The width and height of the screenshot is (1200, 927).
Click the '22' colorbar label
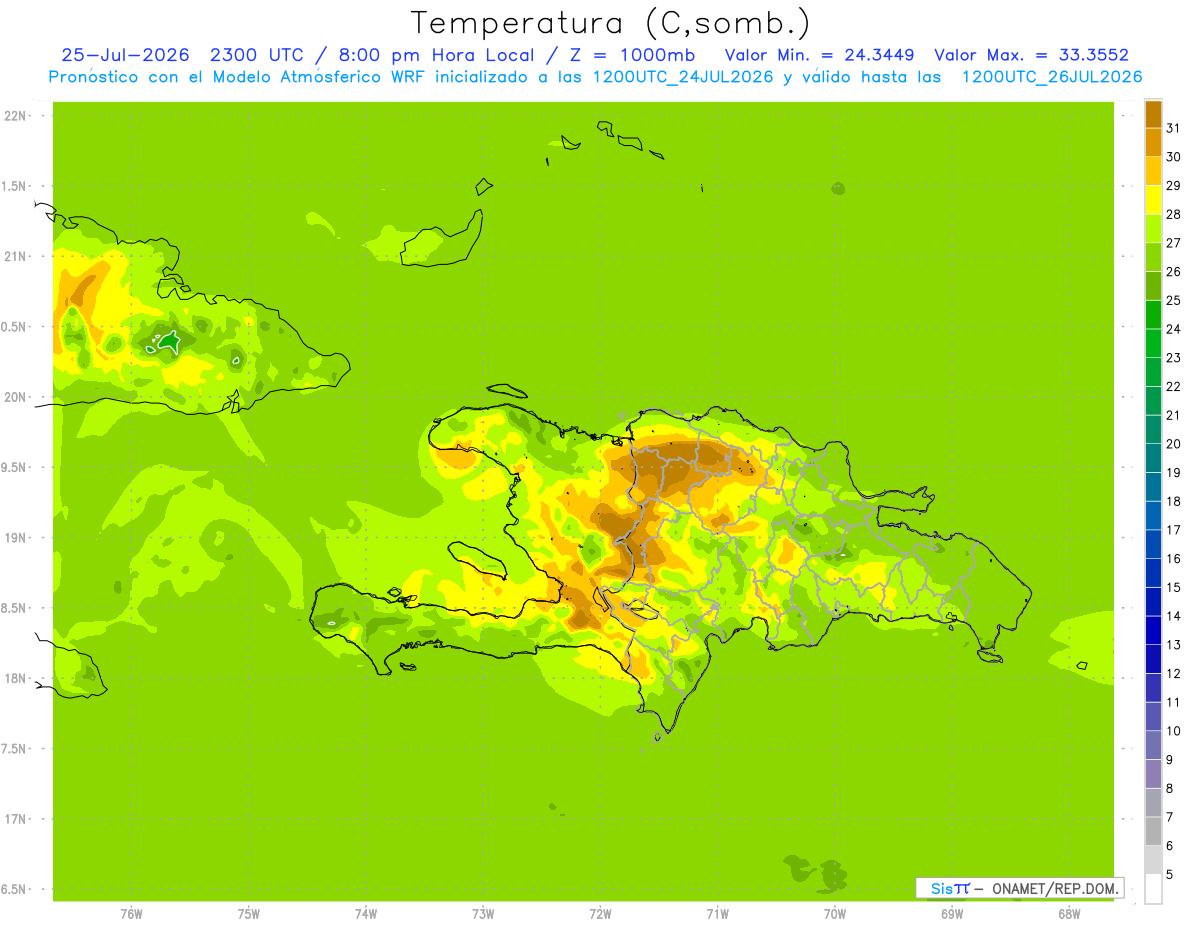pos(1173,386)
